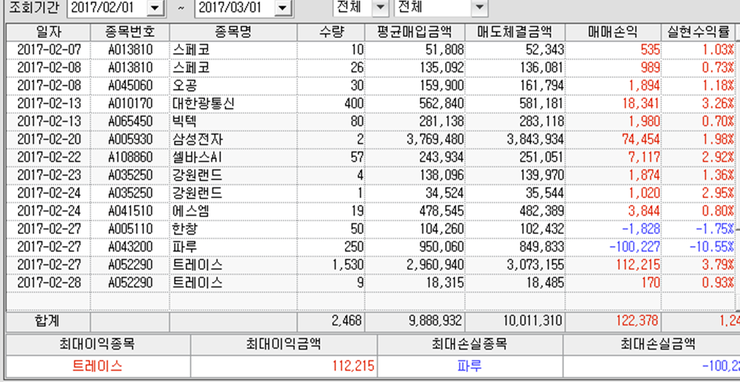The height and width of the screenshot is (382, 740).
Task: Sort by the 매매손익 column header
Action: [613, 33]
